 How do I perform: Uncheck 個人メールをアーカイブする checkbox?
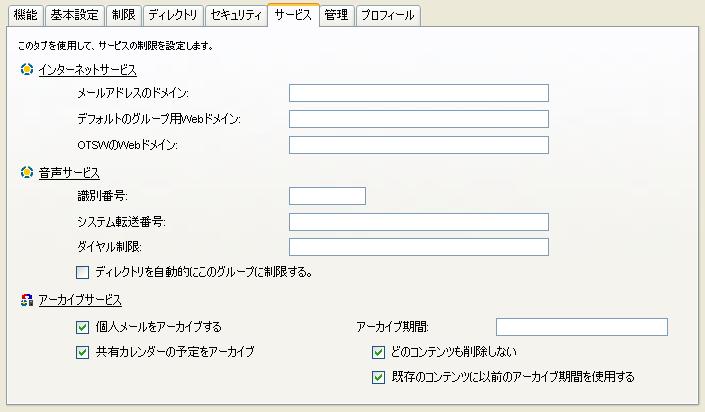click(82, 327)
